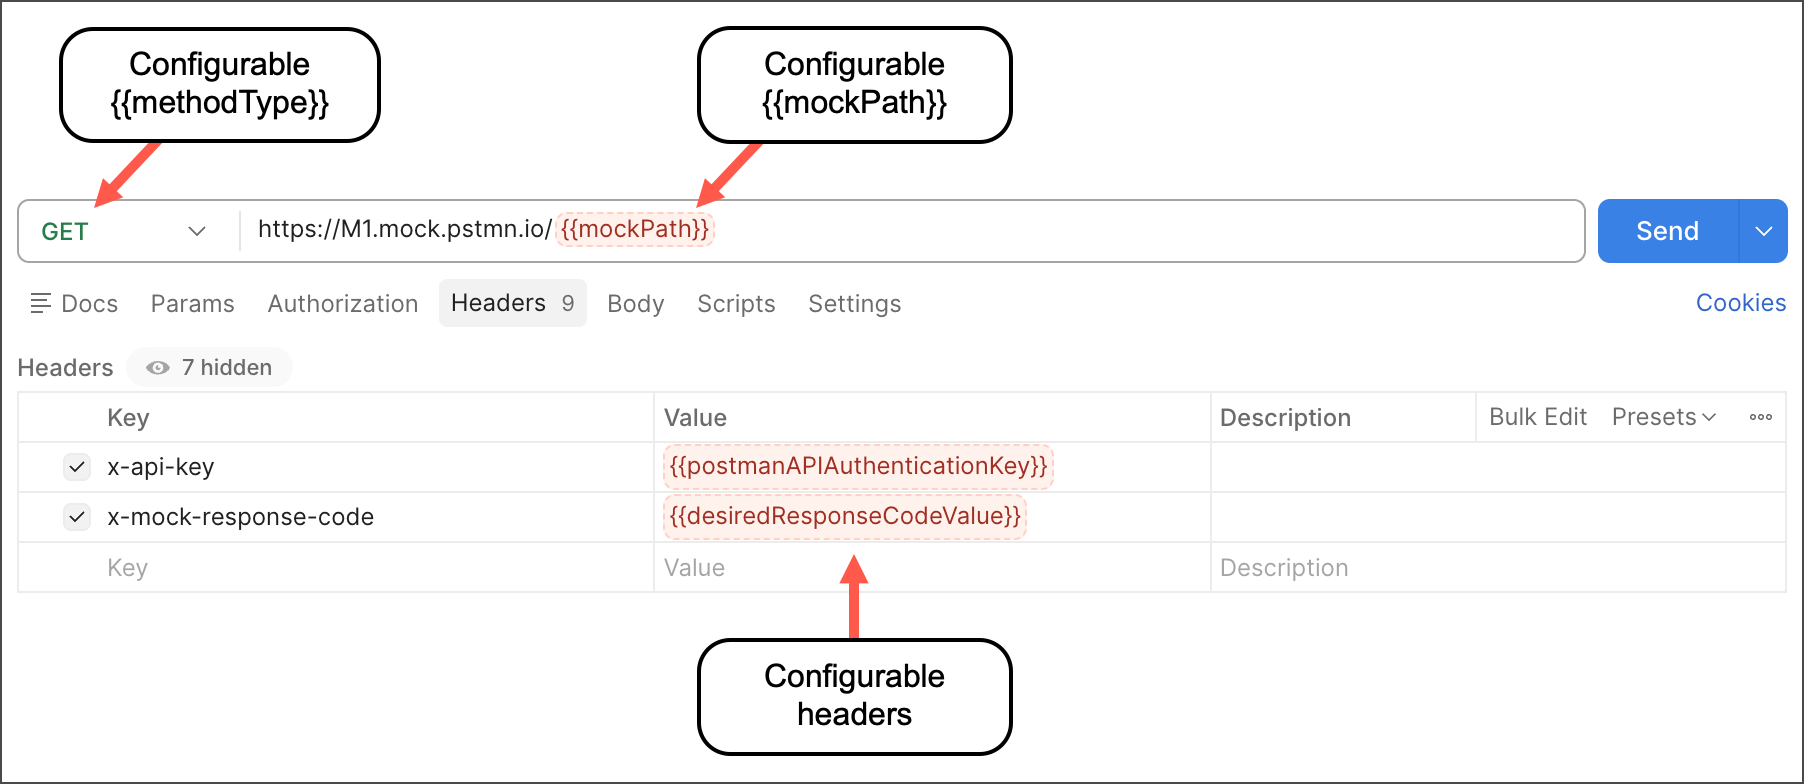Open the headers three-dot options menu

point(1760,417)
